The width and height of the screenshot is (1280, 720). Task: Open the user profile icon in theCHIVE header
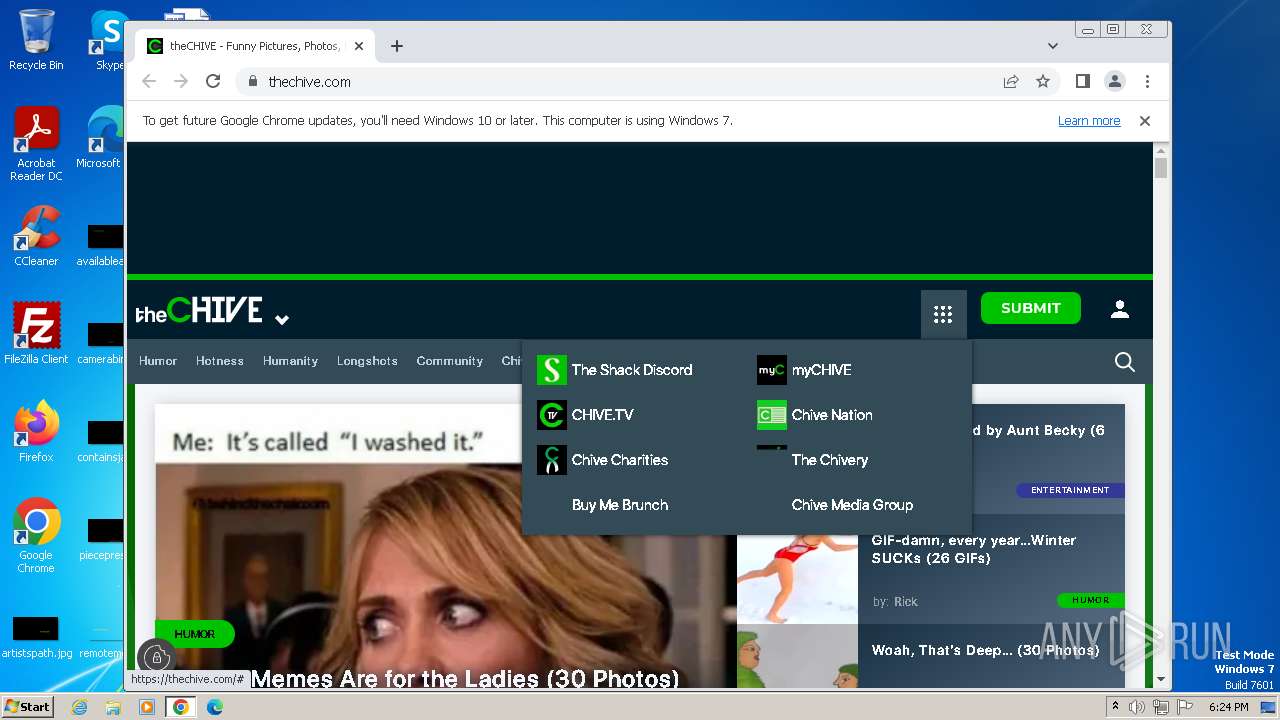click(x=1120, y=309)
